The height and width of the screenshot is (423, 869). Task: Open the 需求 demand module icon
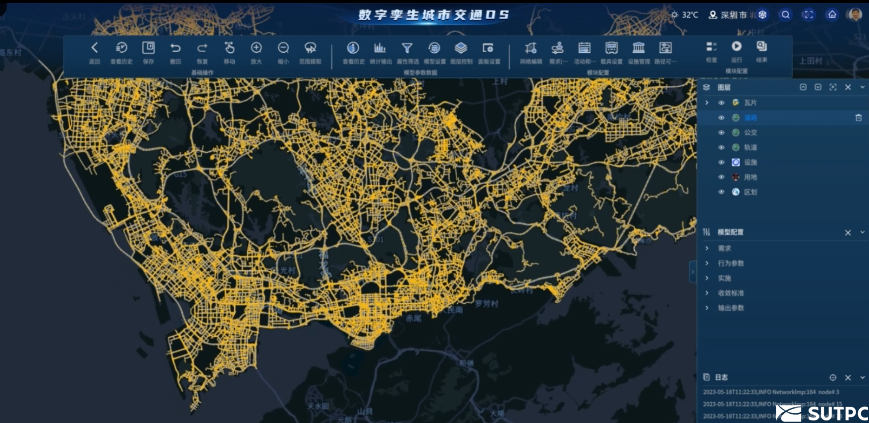[x=558, y=48]
